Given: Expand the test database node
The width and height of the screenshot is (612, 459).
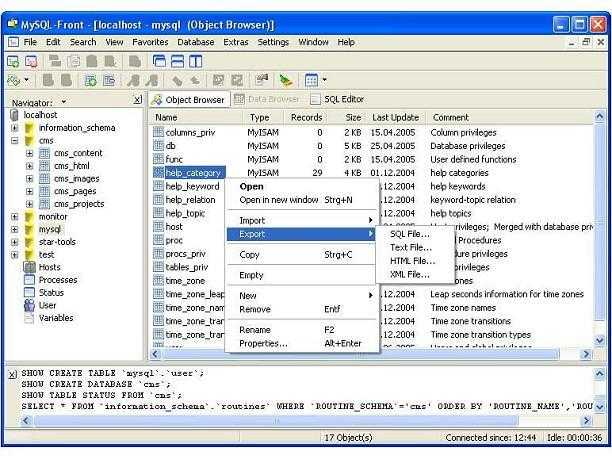Looking at the screenshot, I should click(x=14, y=255).
